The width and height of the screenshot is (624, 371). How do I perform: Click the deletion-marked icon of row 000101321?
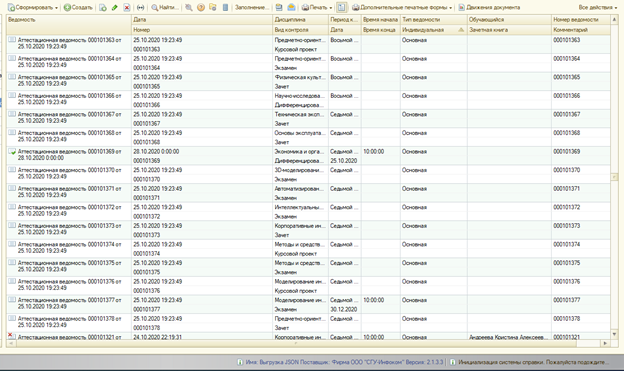12,336
